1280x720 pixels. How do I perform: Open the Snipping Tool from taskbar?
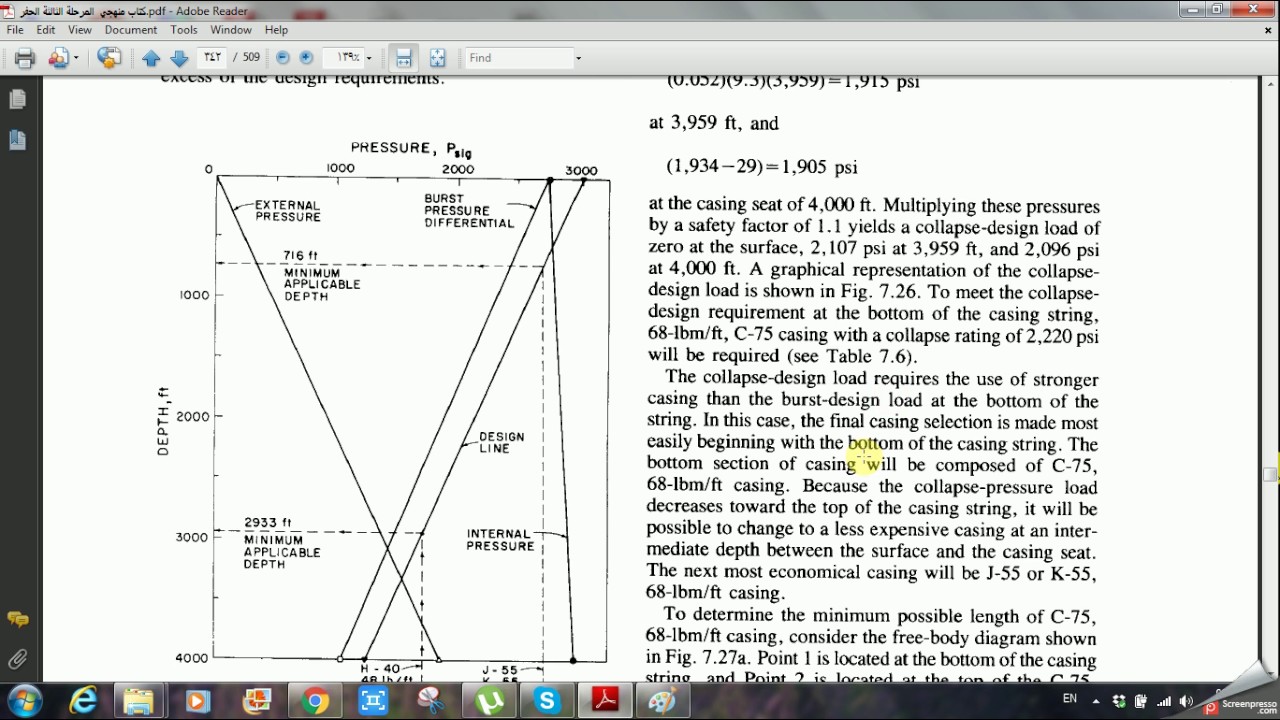[431, 701]
